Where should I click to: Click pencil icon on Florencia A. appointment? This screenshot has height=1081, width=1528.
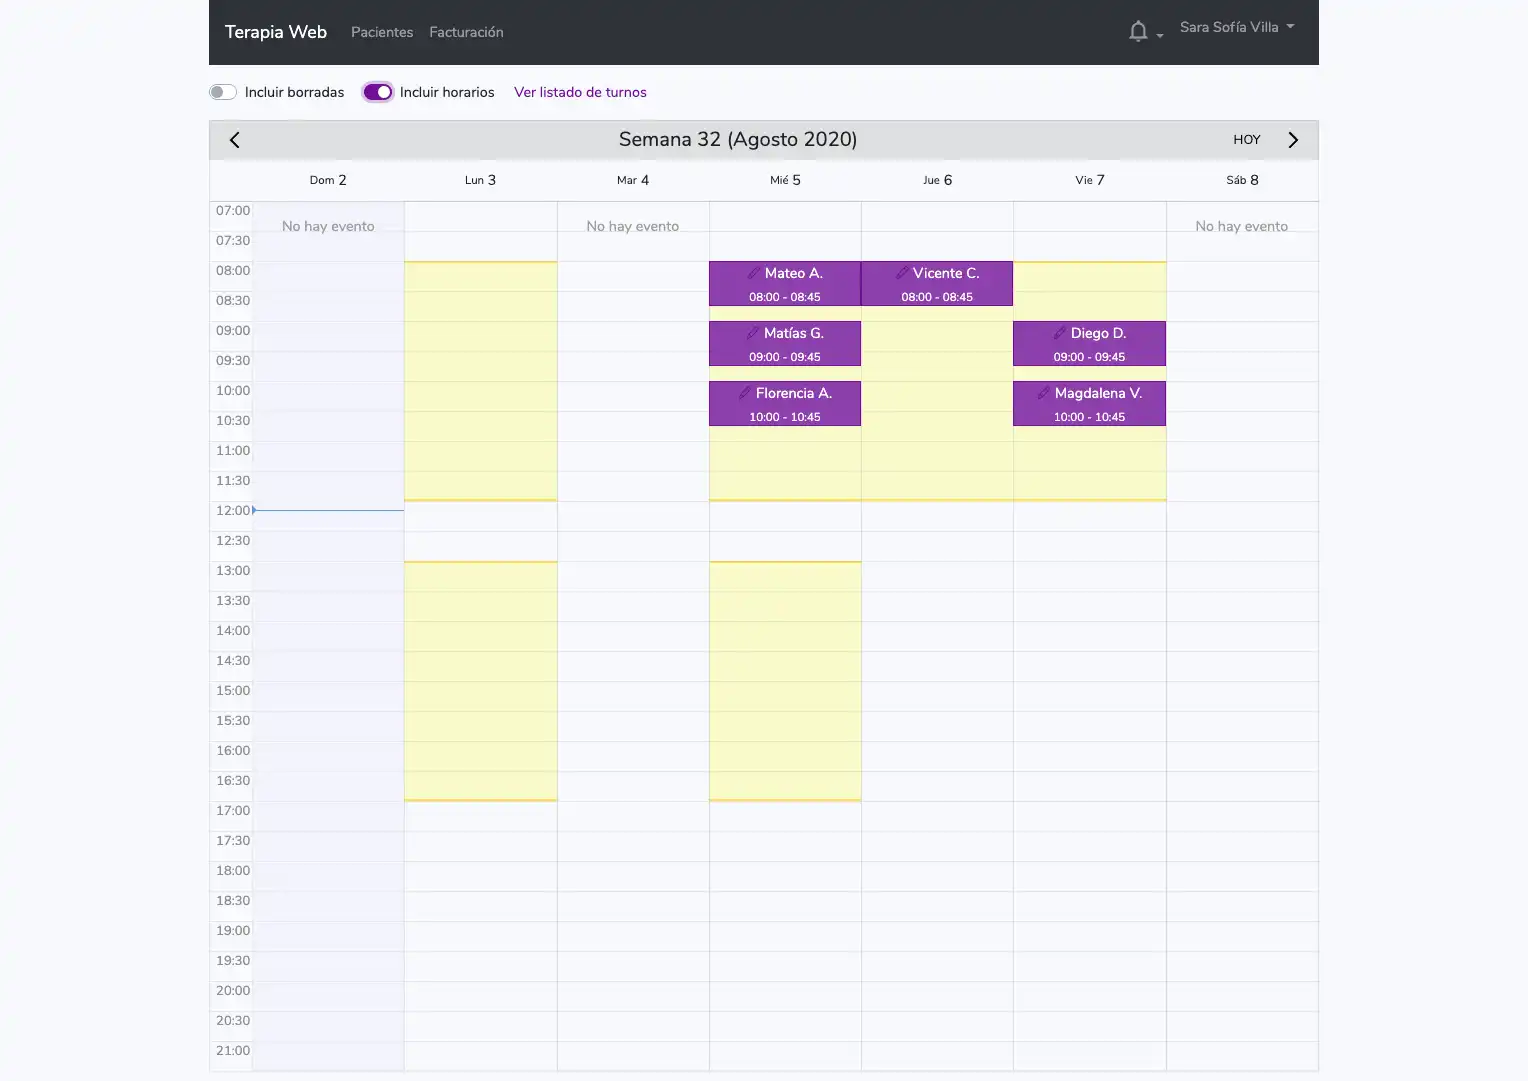tap(744, 393)
